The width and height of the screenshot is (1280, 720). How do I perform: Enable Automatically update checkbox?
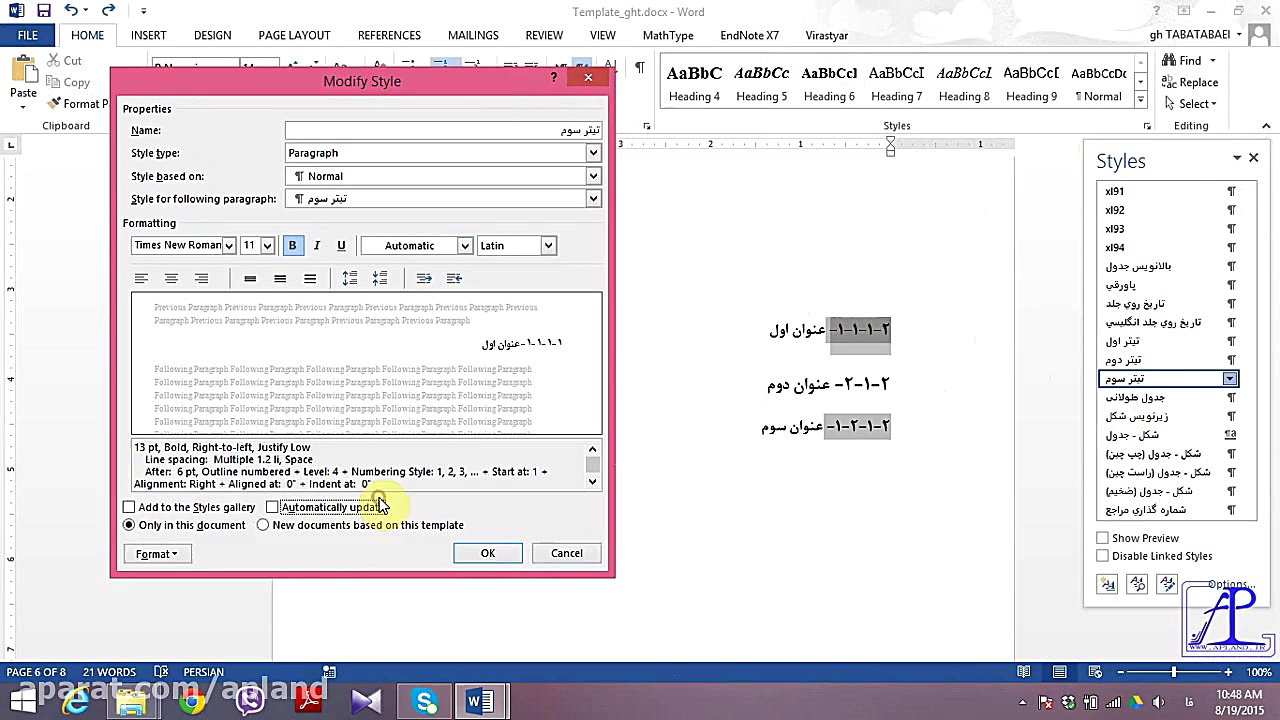pyautogui.click(x=272, y=507)
